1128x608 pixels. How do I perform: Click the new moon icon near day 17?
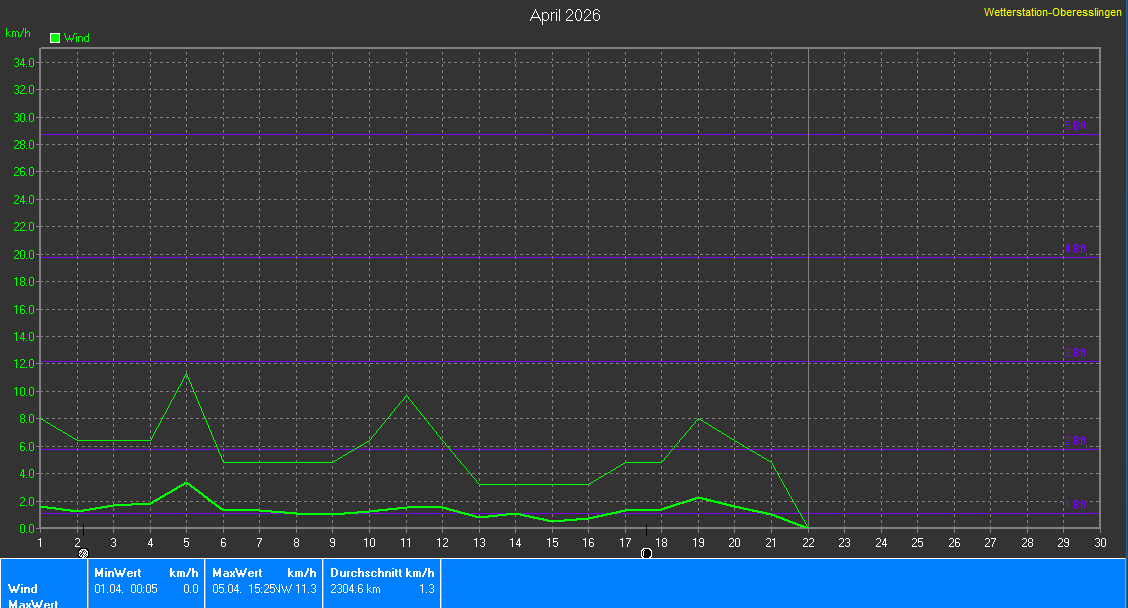[646, 553]
